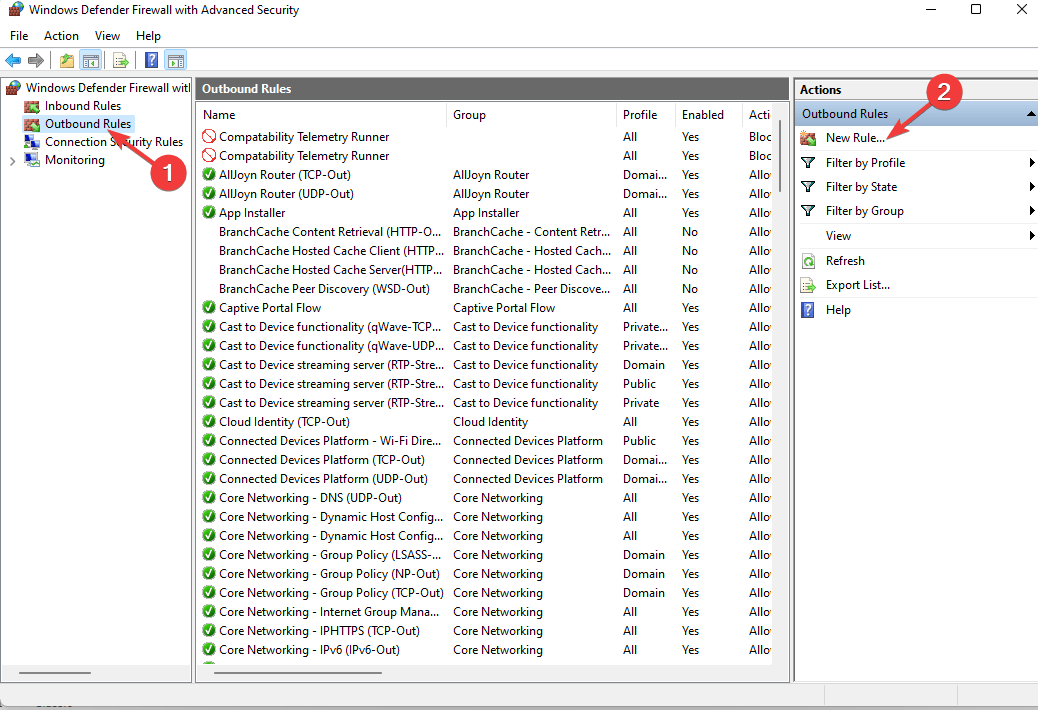Select Connection Security Rules in tree

pyautogui.click(x=114, y=142)
